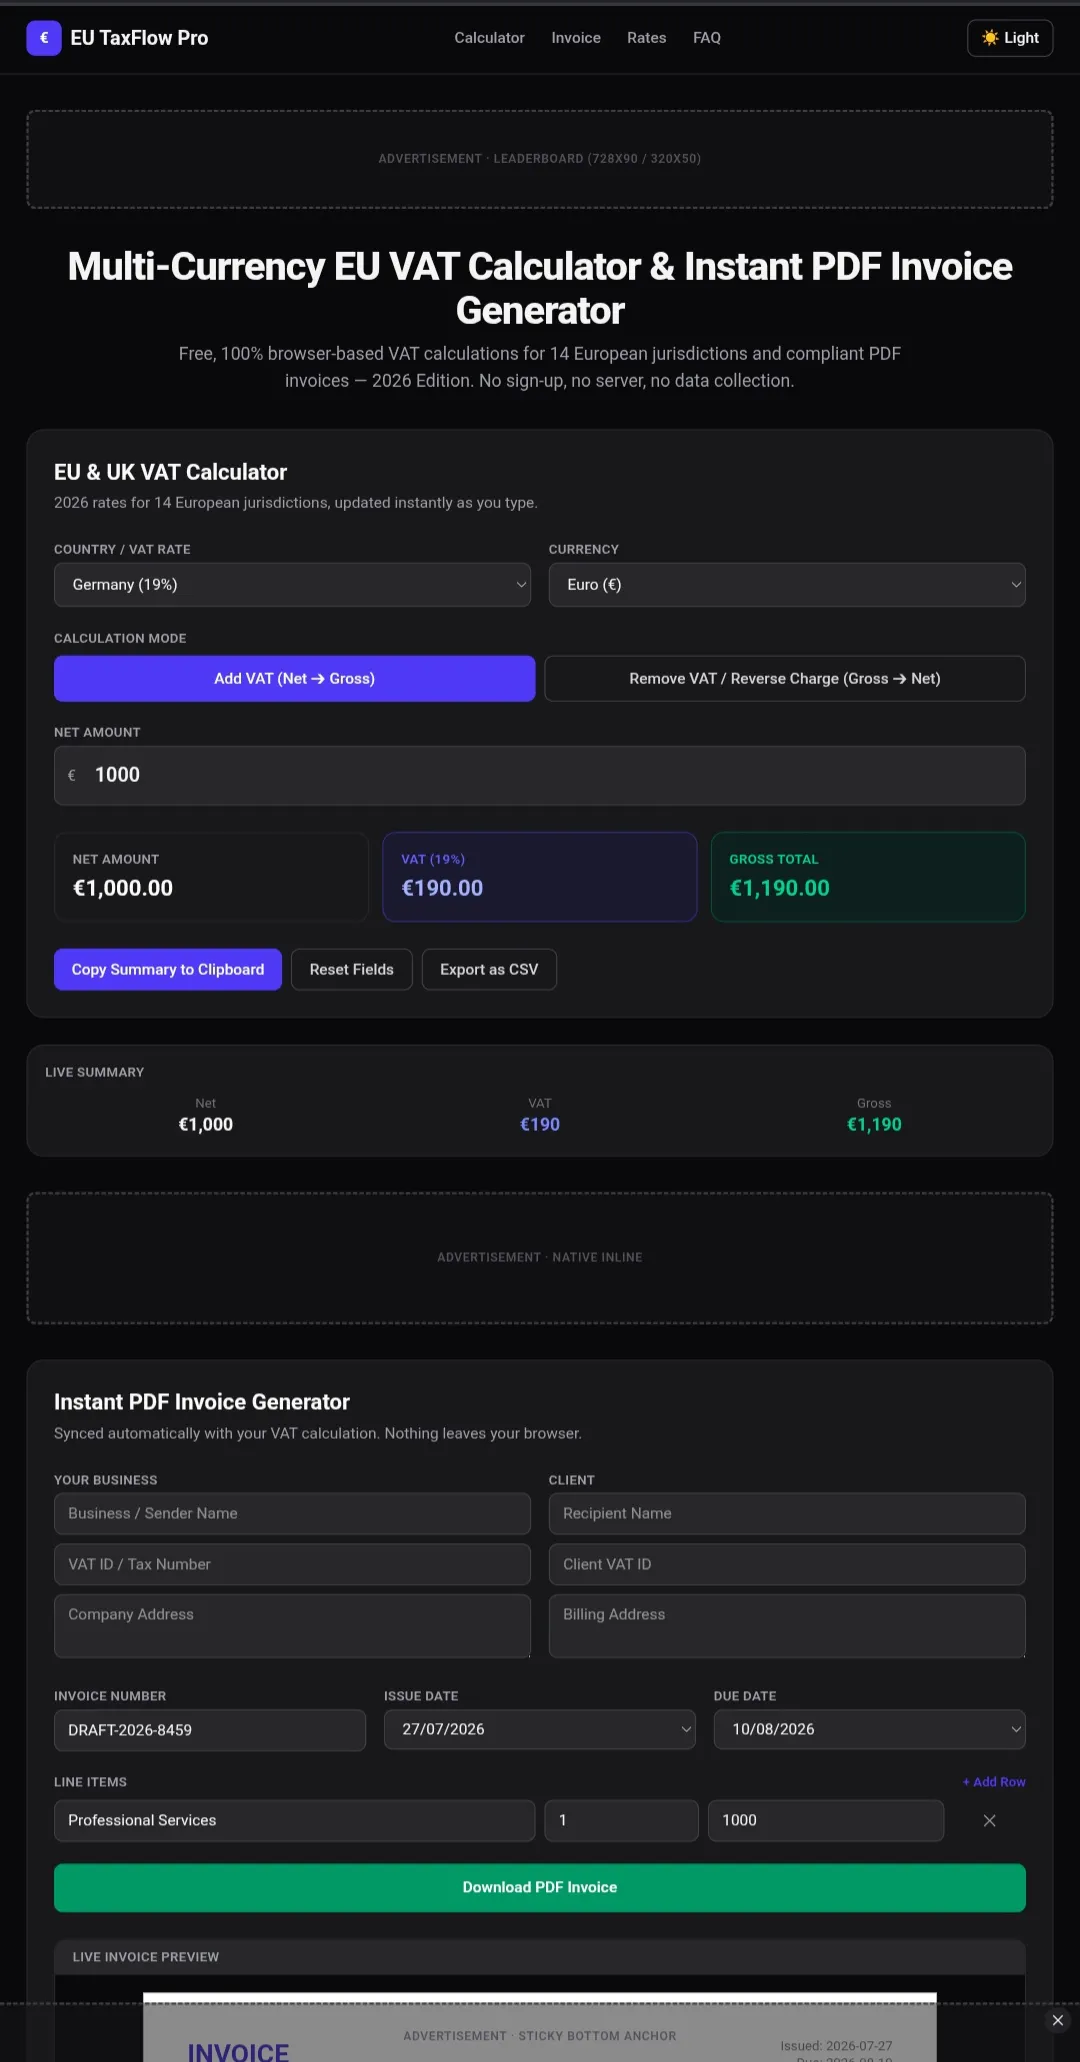Focus the line item price field 1000
This screenshot has height=2062, width=1080.
click(x=826, y=1820)
